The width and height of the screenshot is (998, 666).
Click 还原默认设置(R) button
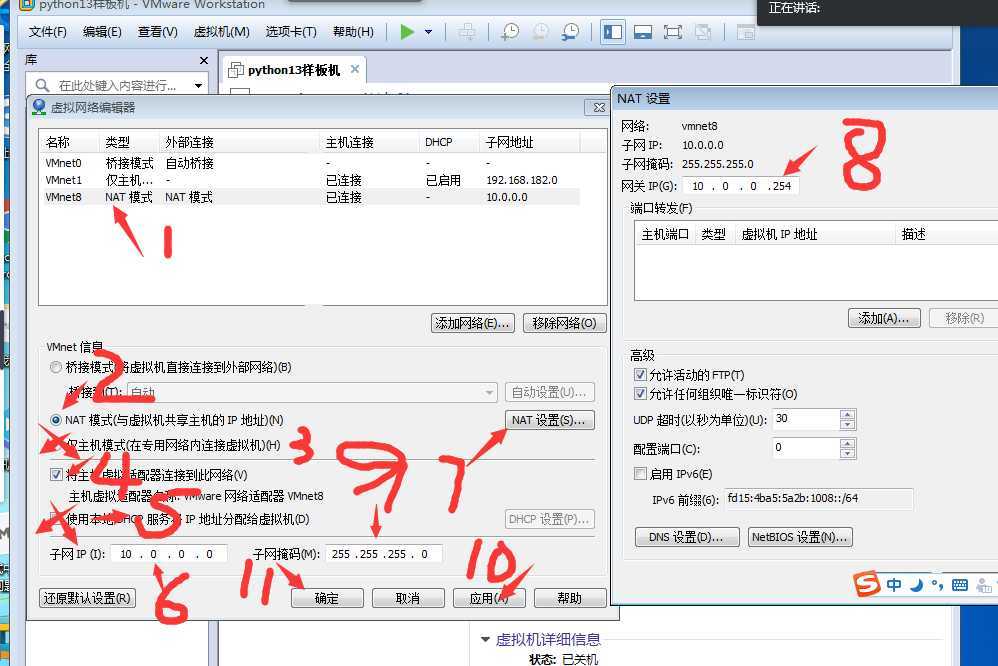coord(87,599)
